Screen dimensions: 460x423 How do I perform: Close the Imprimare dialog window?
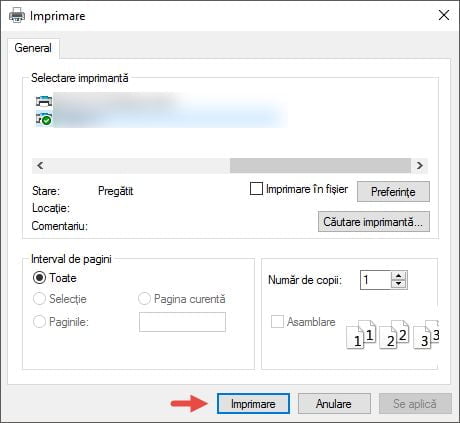coord(444,15)
